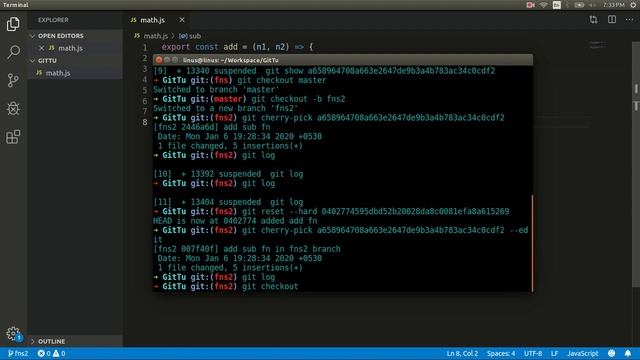This screenshot has width=640, height=360.
Task: Open errors and warnings count in status bar
Action: pos(51,353)
